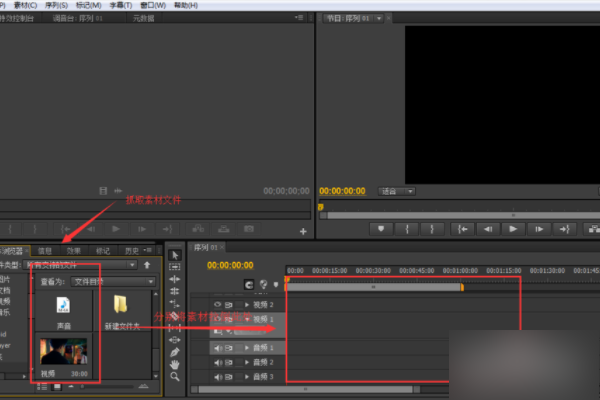Select the Ripple Edit tool

175,279
